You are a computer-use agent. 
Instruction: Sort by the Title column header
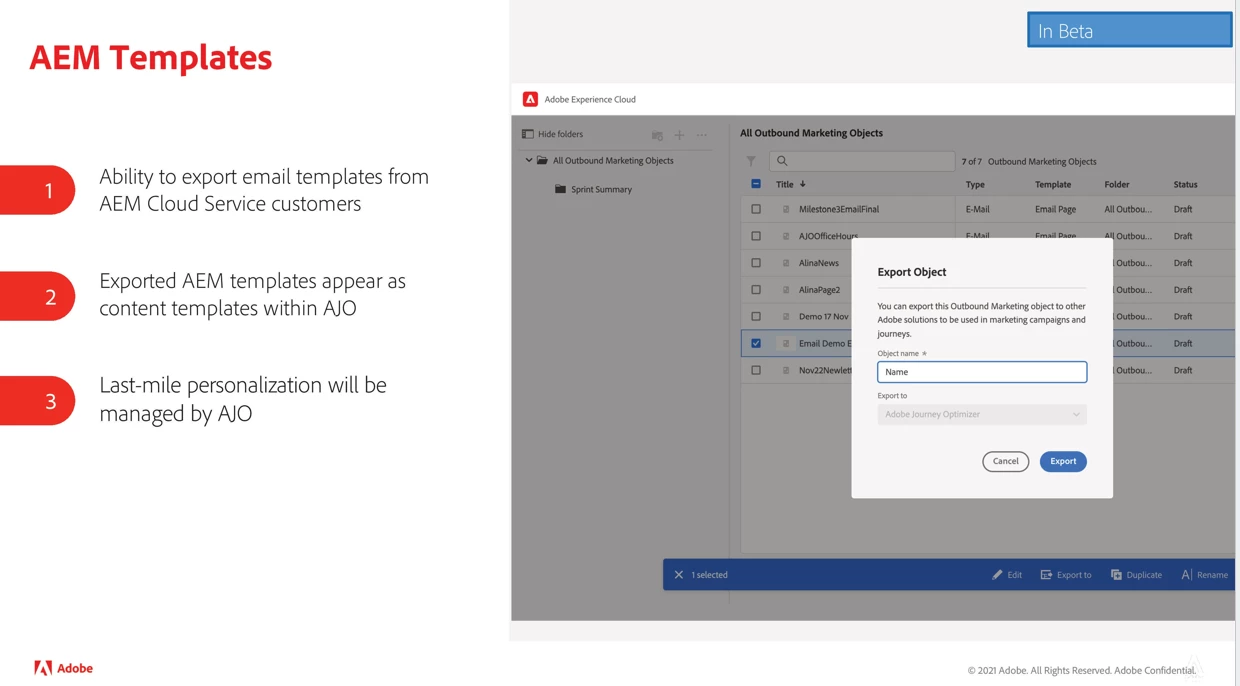point(785,184)
